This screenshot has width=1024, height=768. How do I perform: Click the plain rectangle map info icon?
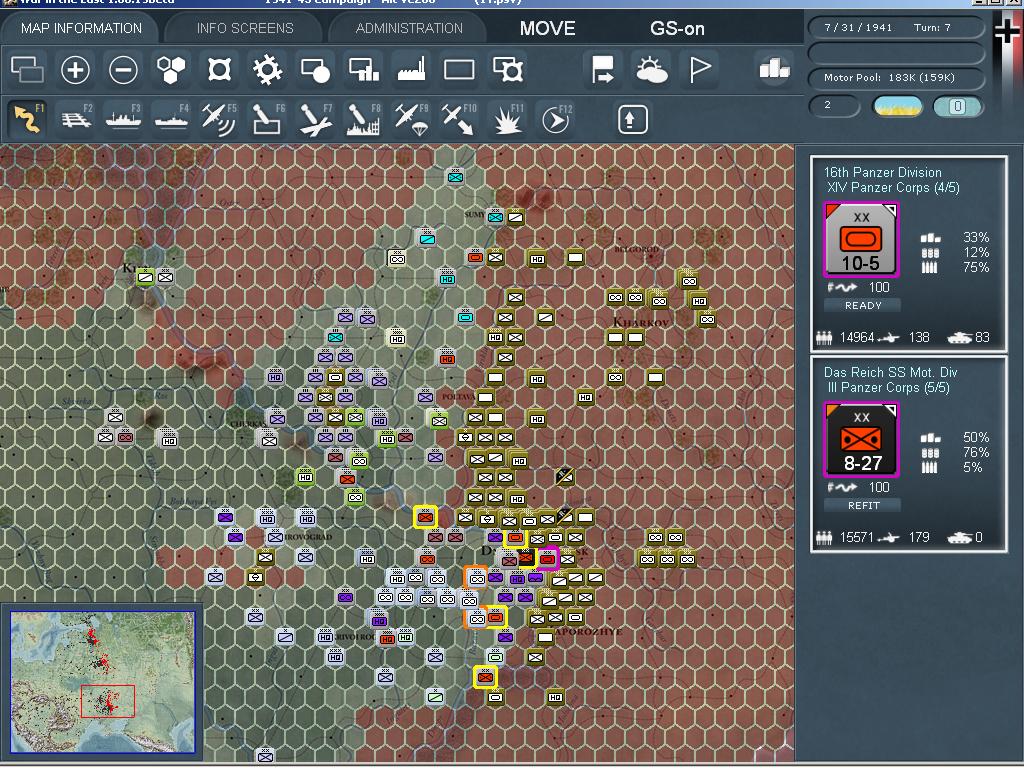pyautogui.click(x=459, y=69)
